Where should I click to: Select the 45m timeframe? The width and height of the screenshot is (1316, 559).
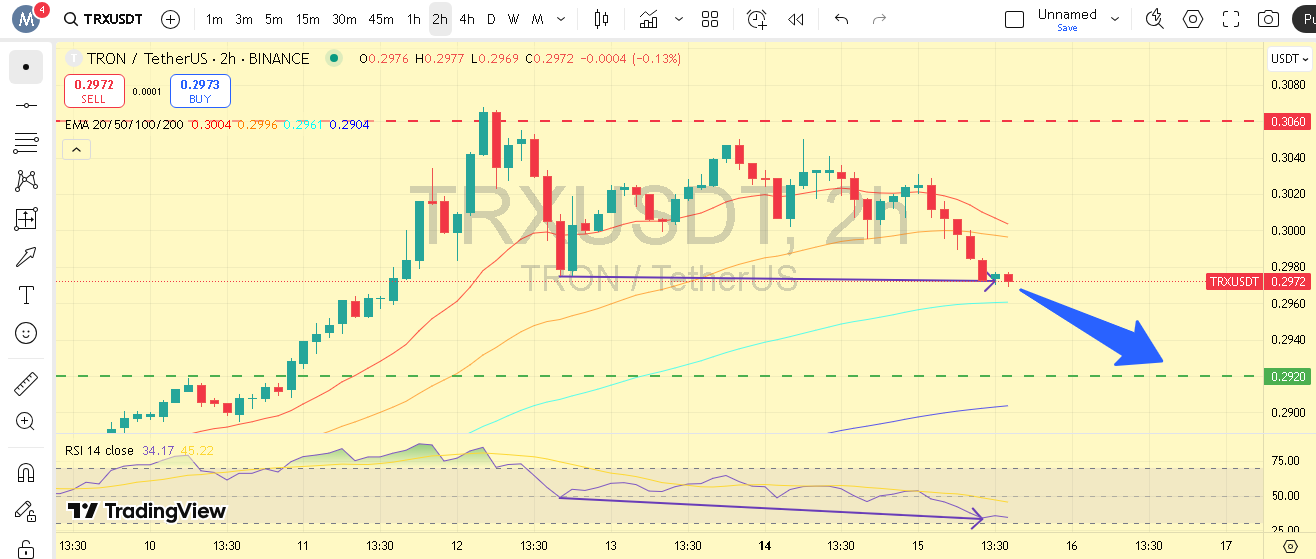[x=380, y=19]
